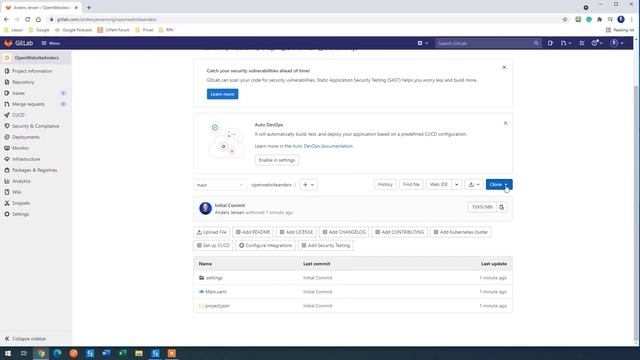Open Merge requests in sidebar
This screenshot has height=360, width=640.
pos(28,104)
